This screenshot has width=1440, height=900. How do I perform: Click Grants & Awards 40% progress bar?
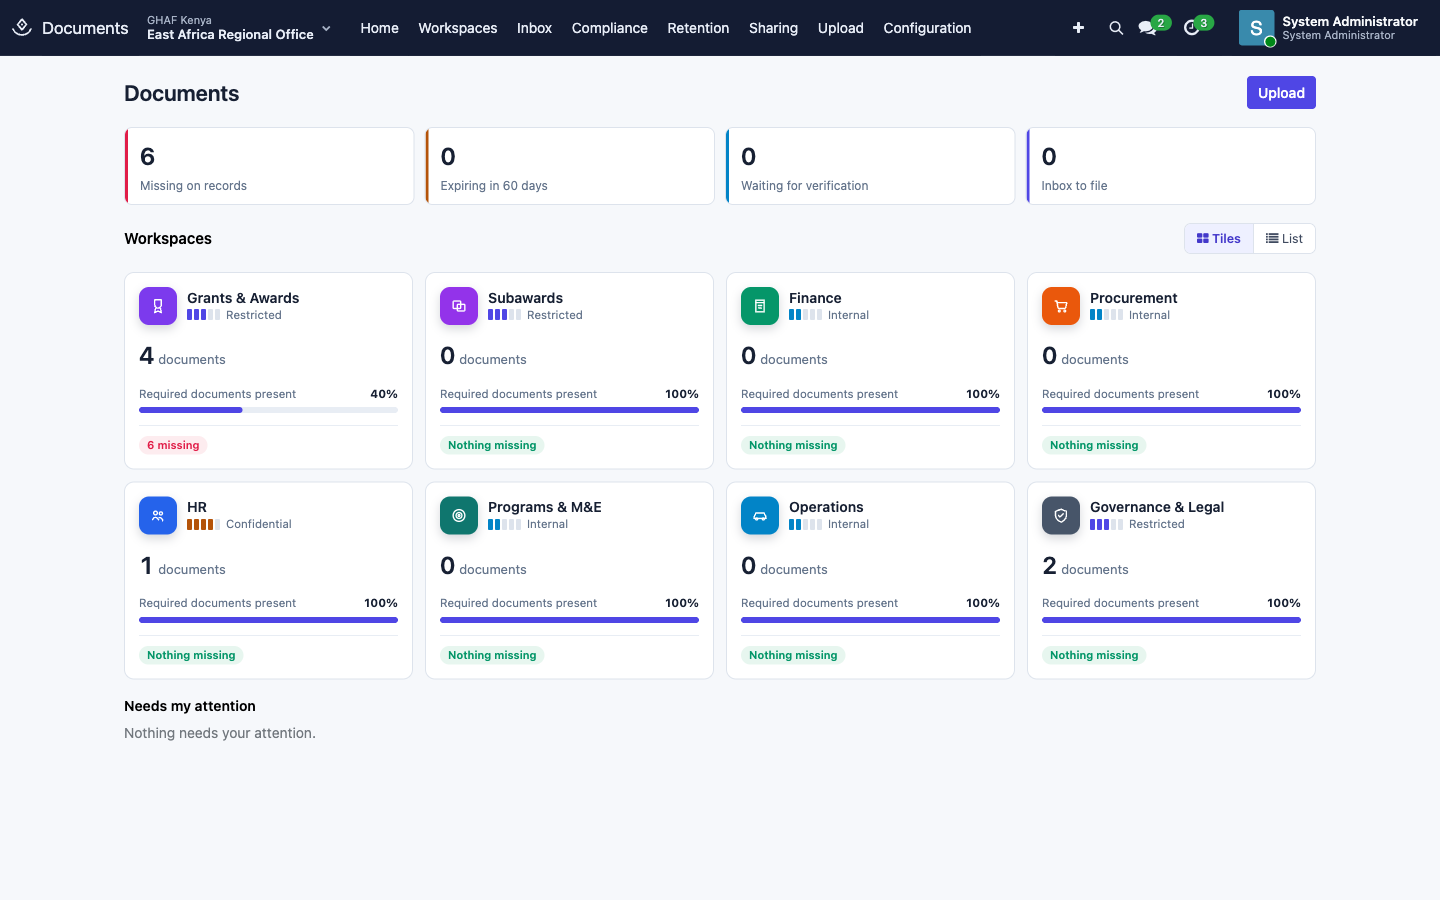(268, 410)
